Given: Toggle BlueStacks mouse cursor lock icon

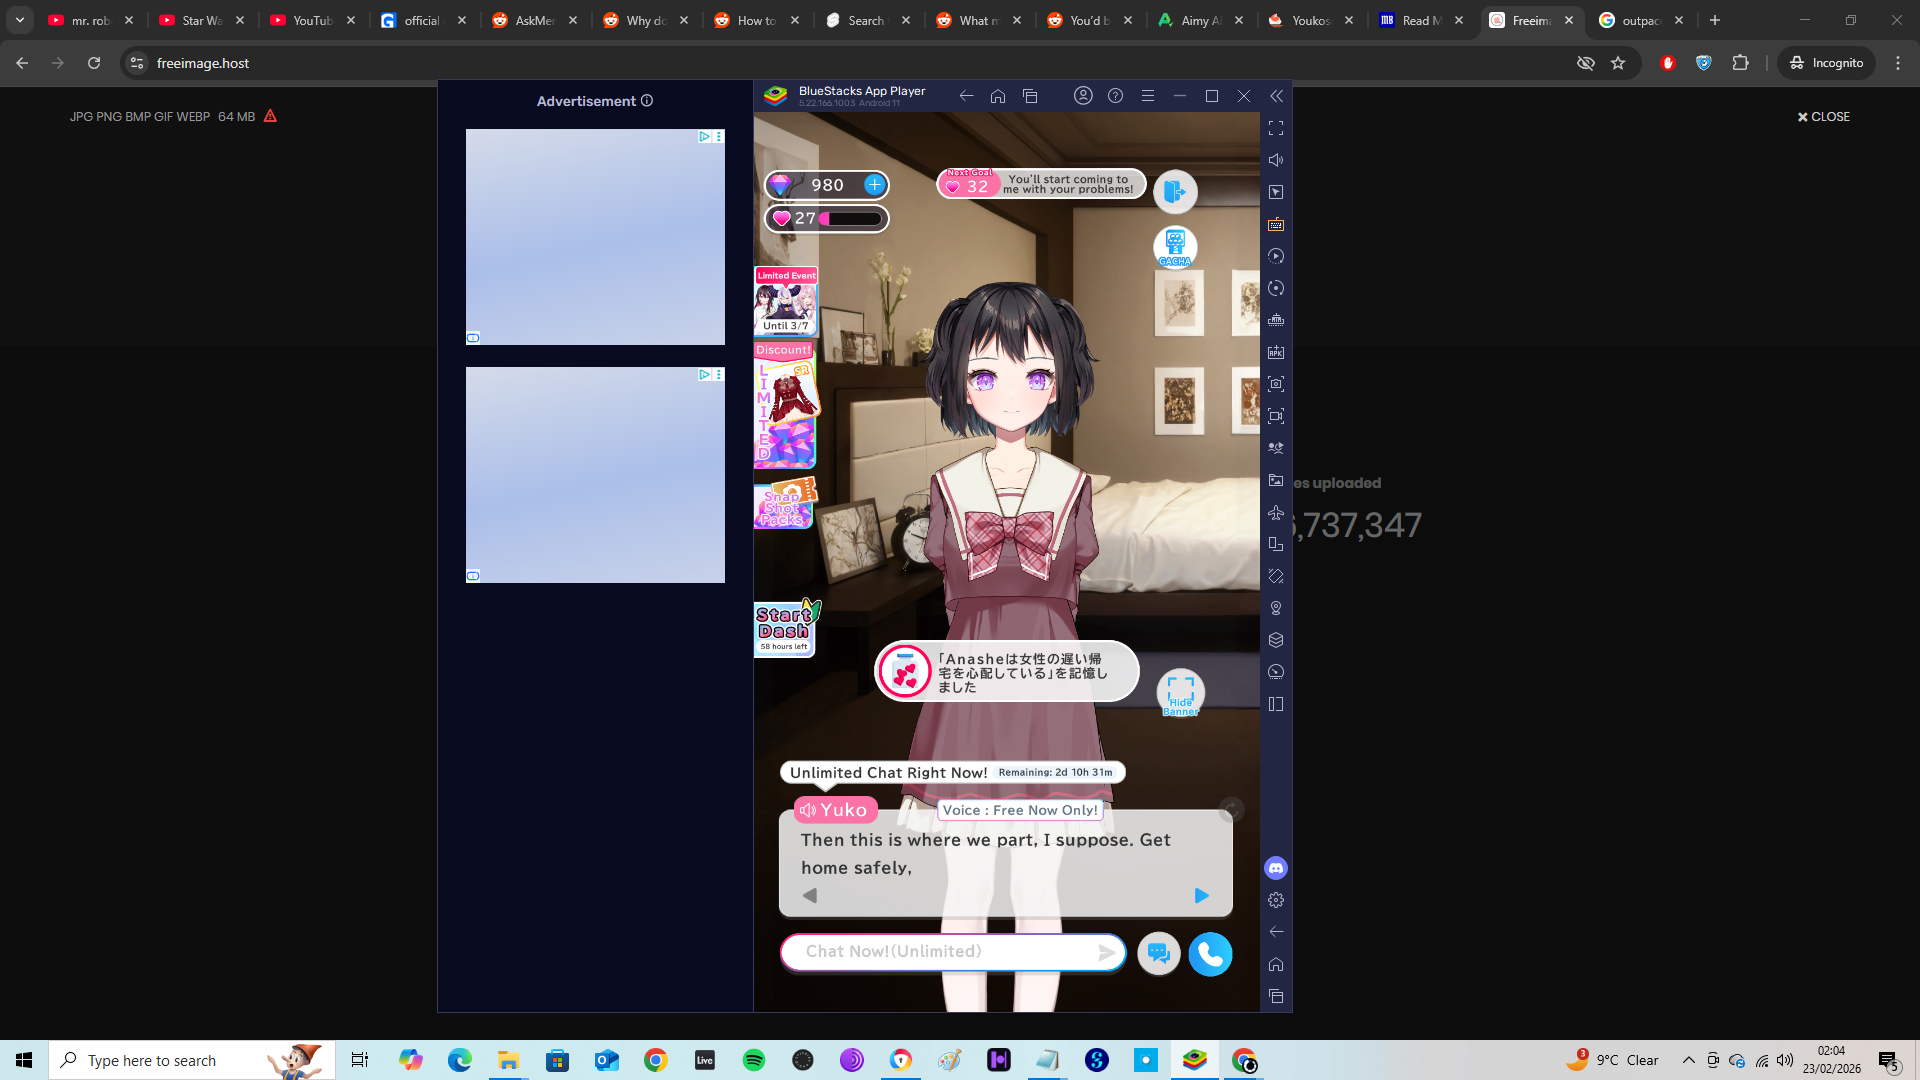Looking at the screenshot, I should 1276,192.
